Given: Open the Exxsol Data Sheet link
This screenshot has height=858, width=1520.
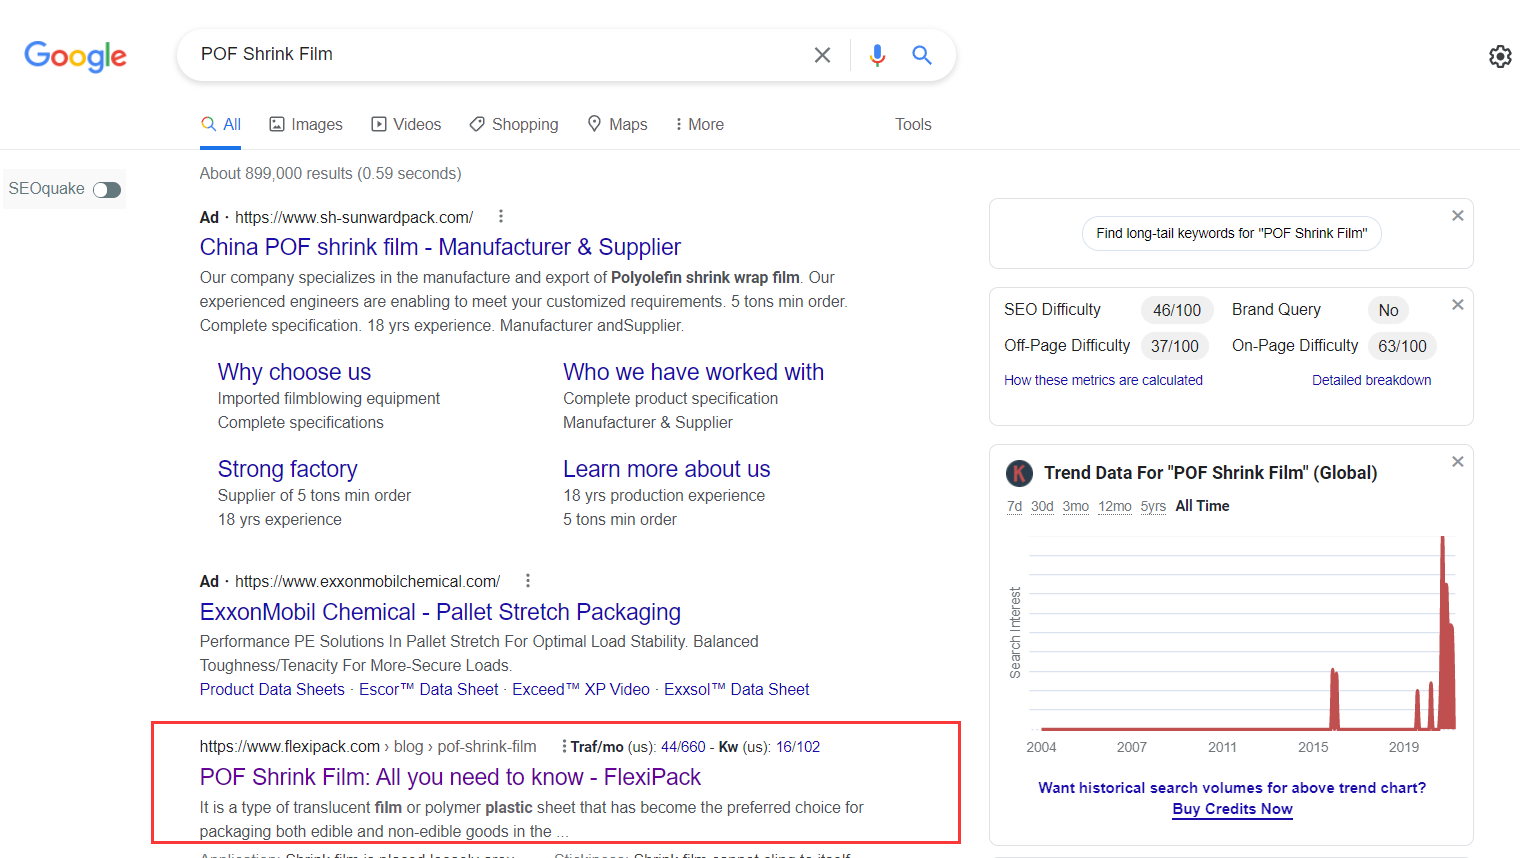Looking at the screenshot, I should [x=737, y=689].
